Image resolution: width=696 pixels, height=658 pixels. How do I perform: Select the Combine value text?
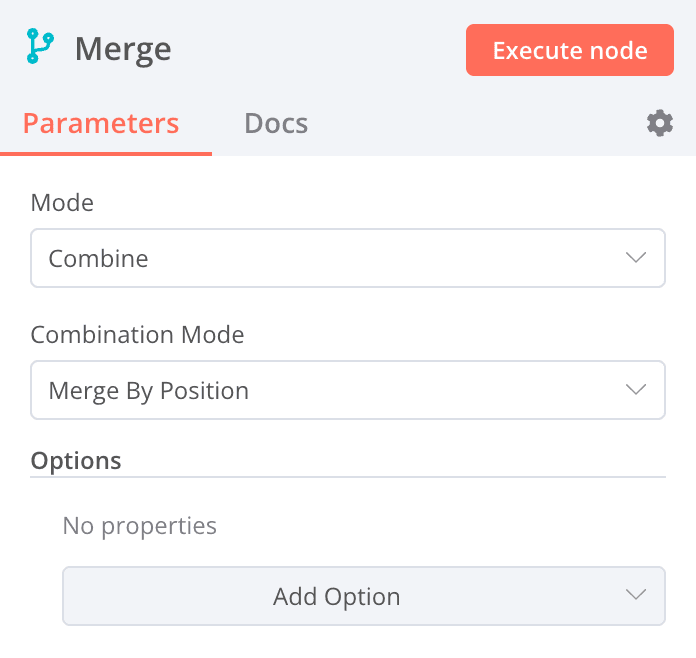click(99, 258)
